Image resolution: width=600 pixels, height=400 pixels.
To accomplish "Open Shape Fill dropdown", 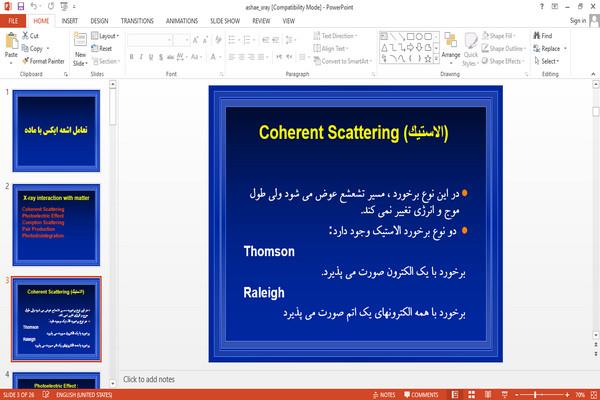I will (x=498, y=36).
